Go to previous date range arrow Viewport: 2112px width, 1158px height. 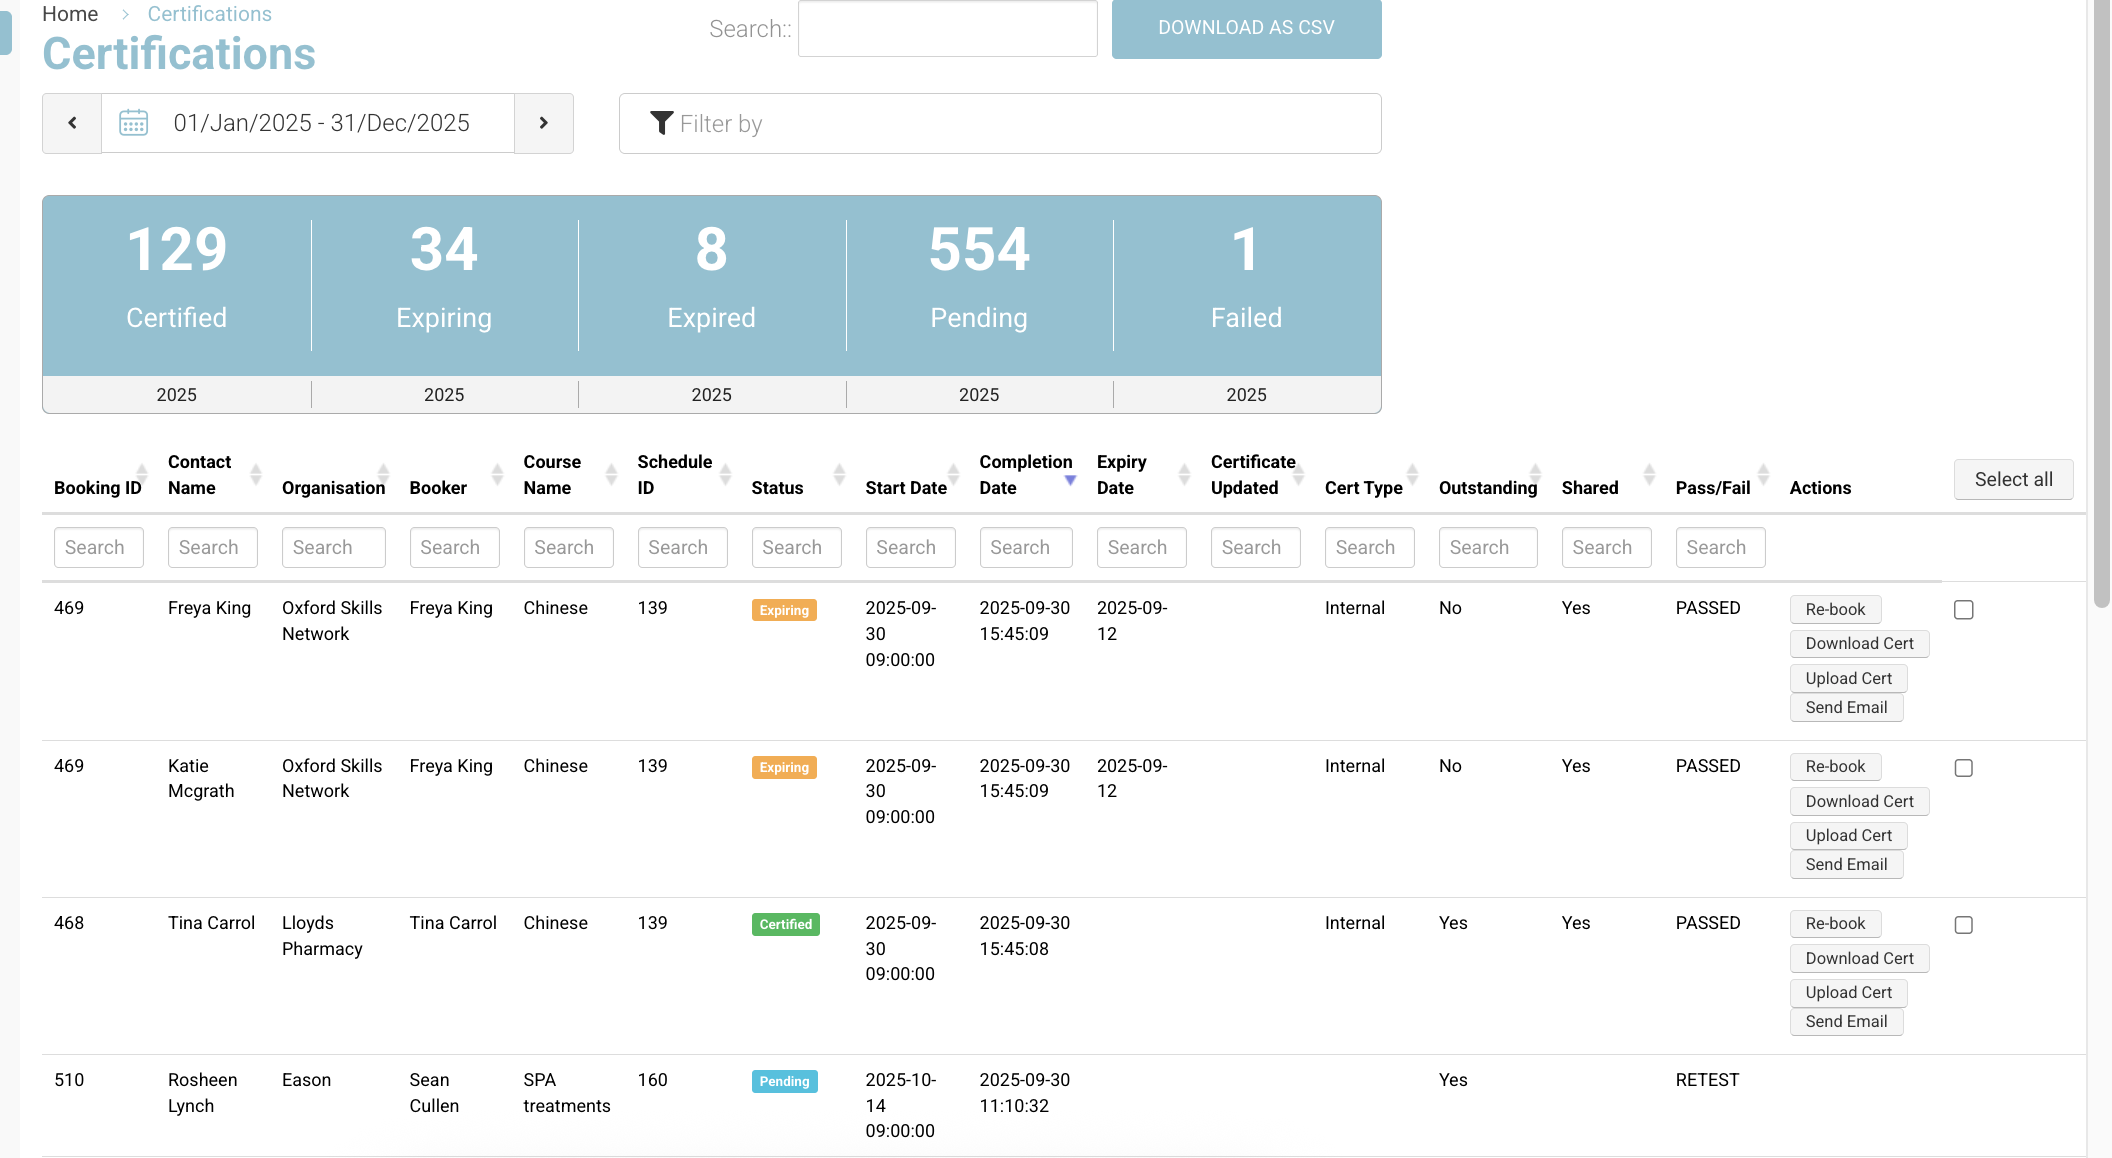click(x=72, y=123)
